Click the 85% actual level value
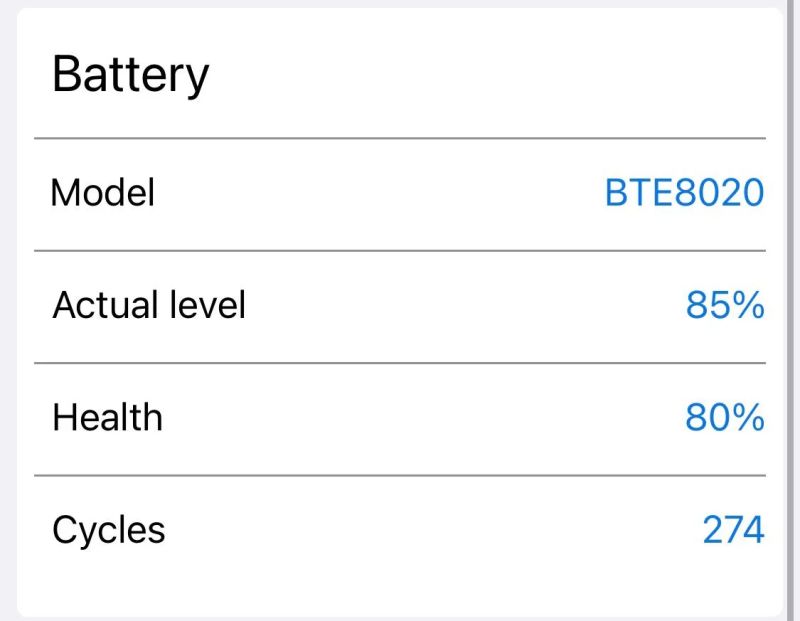This screenshot has width=800, height=621. tap(725, 305)
